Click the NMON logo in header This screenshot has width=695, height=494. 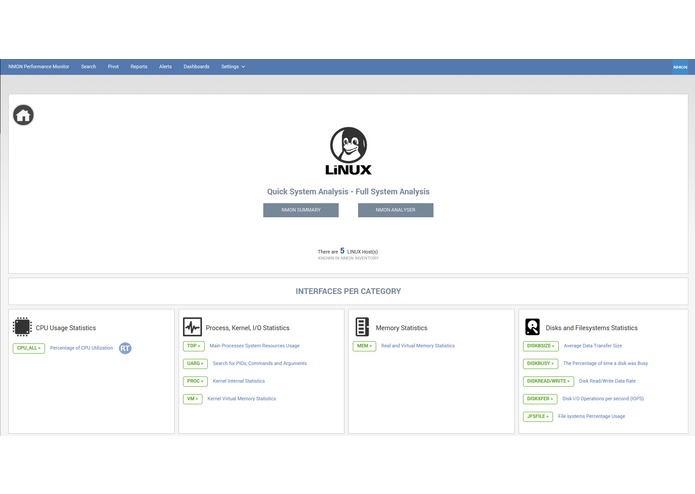coord(680,67)
